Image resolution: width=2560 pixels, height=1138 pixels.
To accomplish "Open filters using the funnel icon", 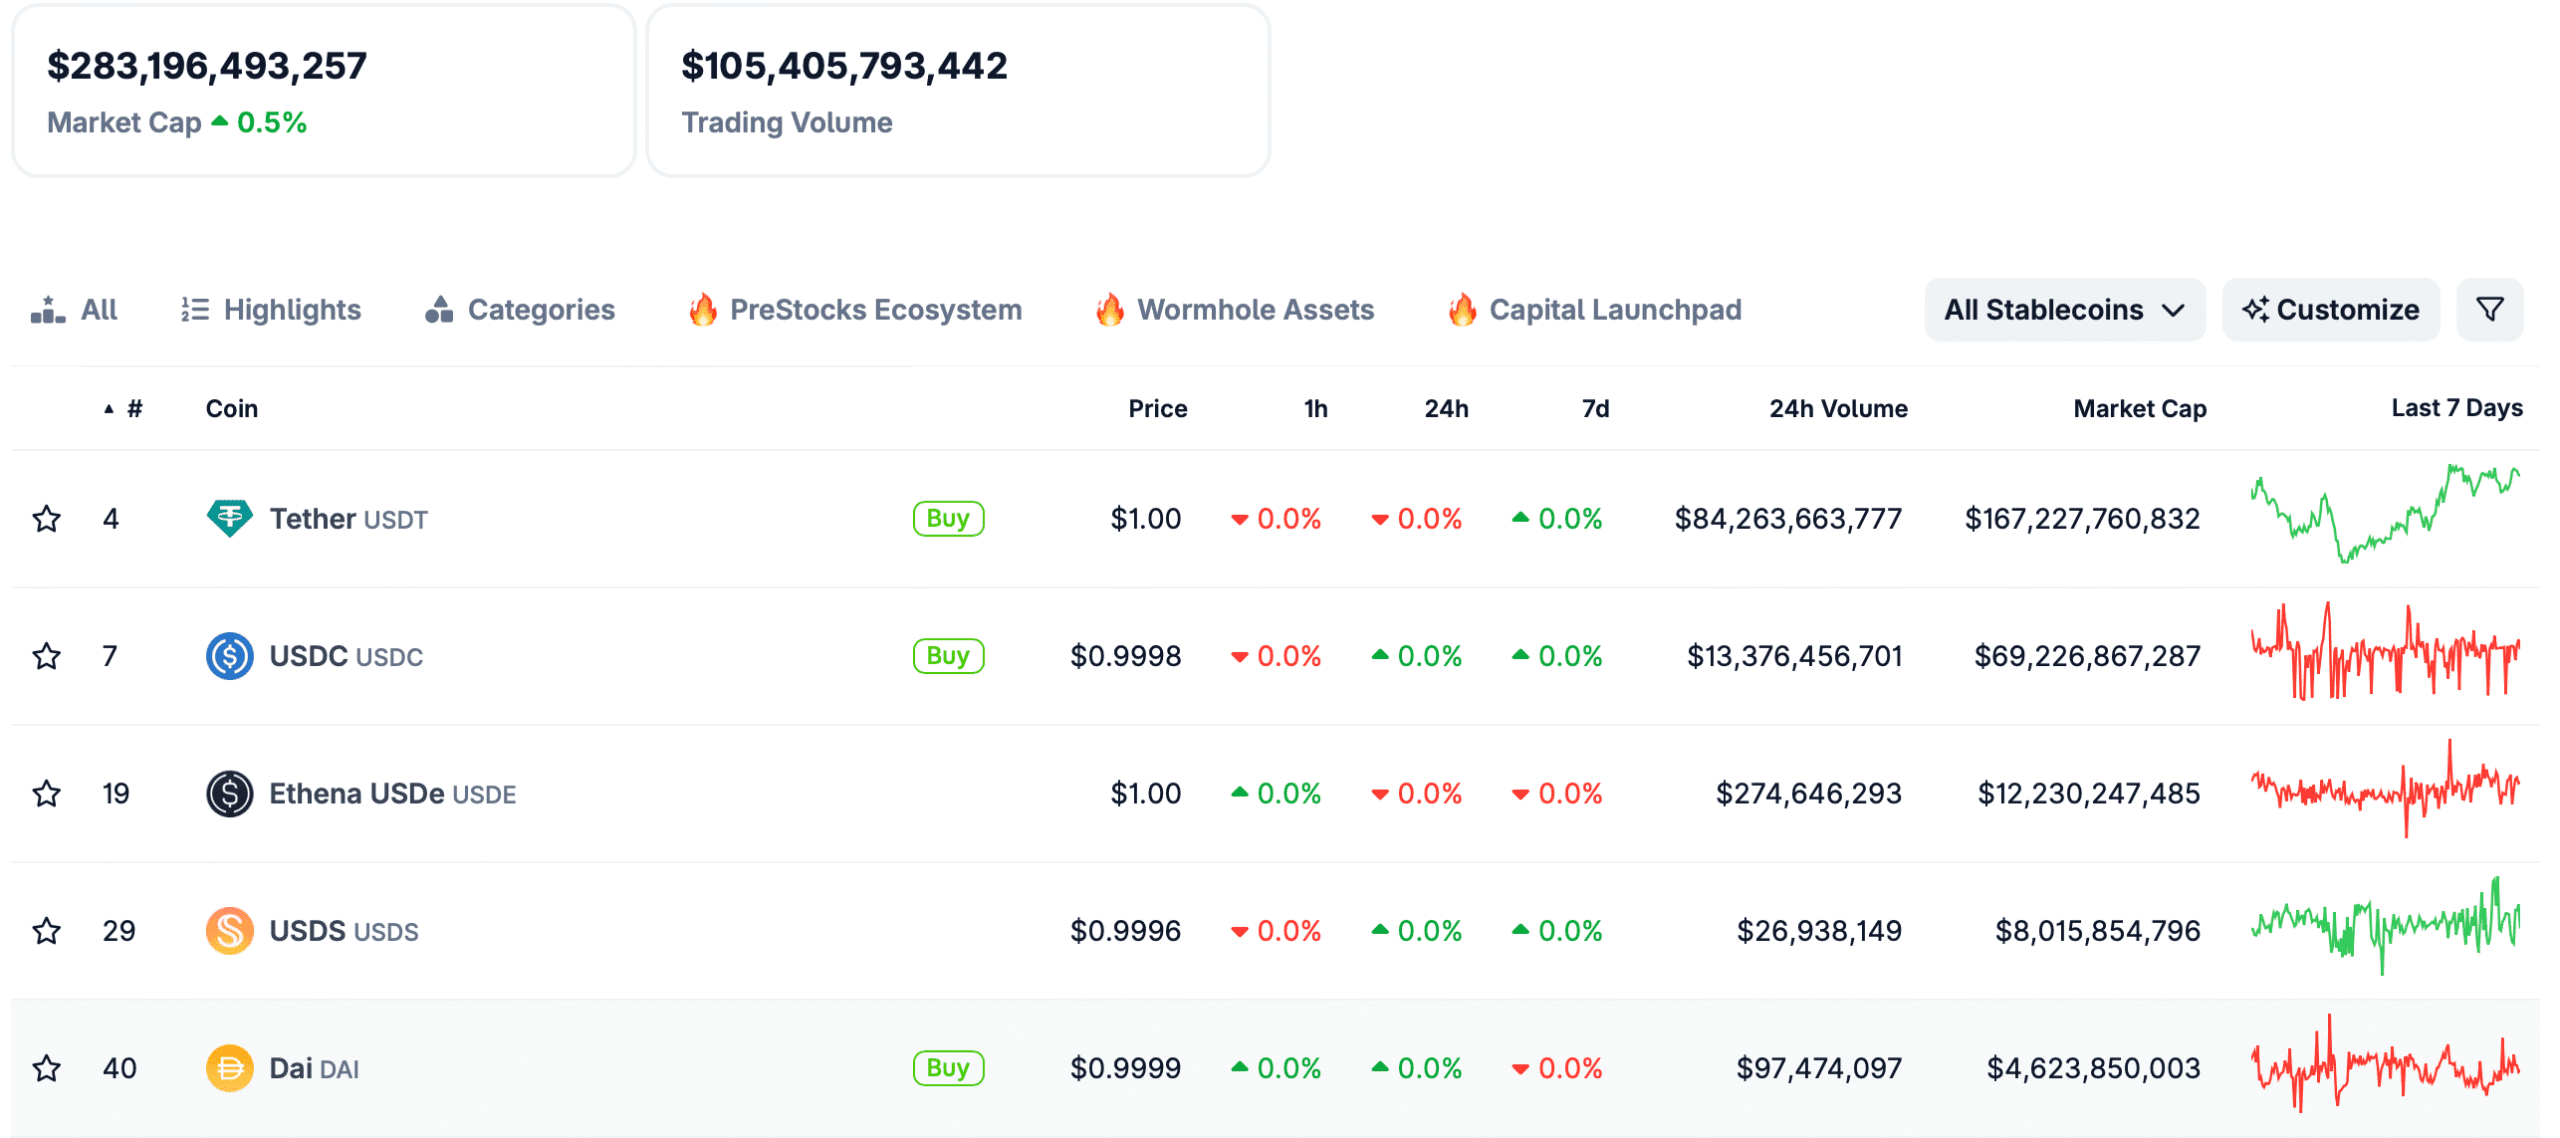I will 2489,309.
